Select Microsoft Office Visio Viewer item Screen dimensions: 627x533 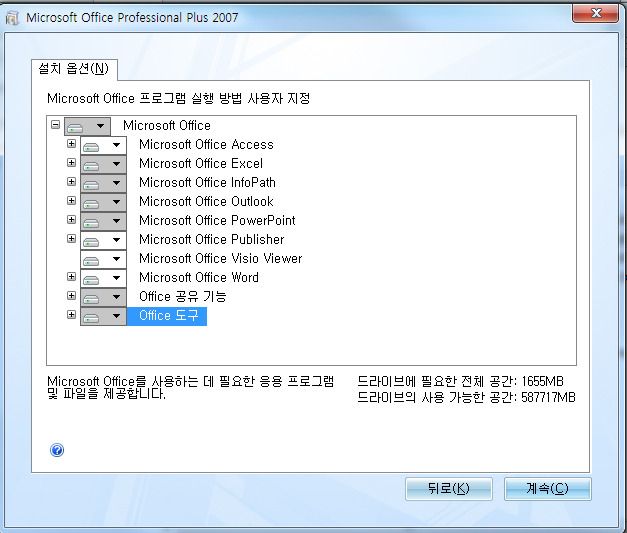tap(220, 258)
